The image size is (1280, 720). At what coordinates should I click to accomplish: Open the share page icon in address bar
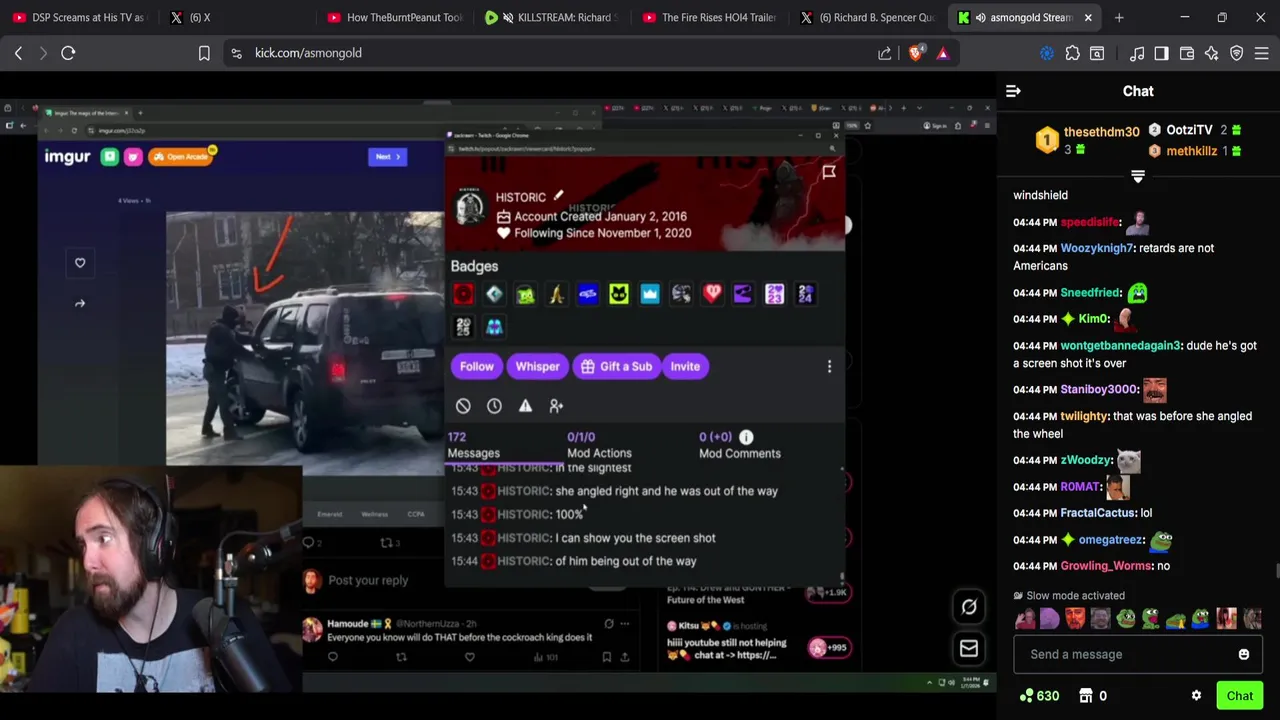click(x=885, y=53)
